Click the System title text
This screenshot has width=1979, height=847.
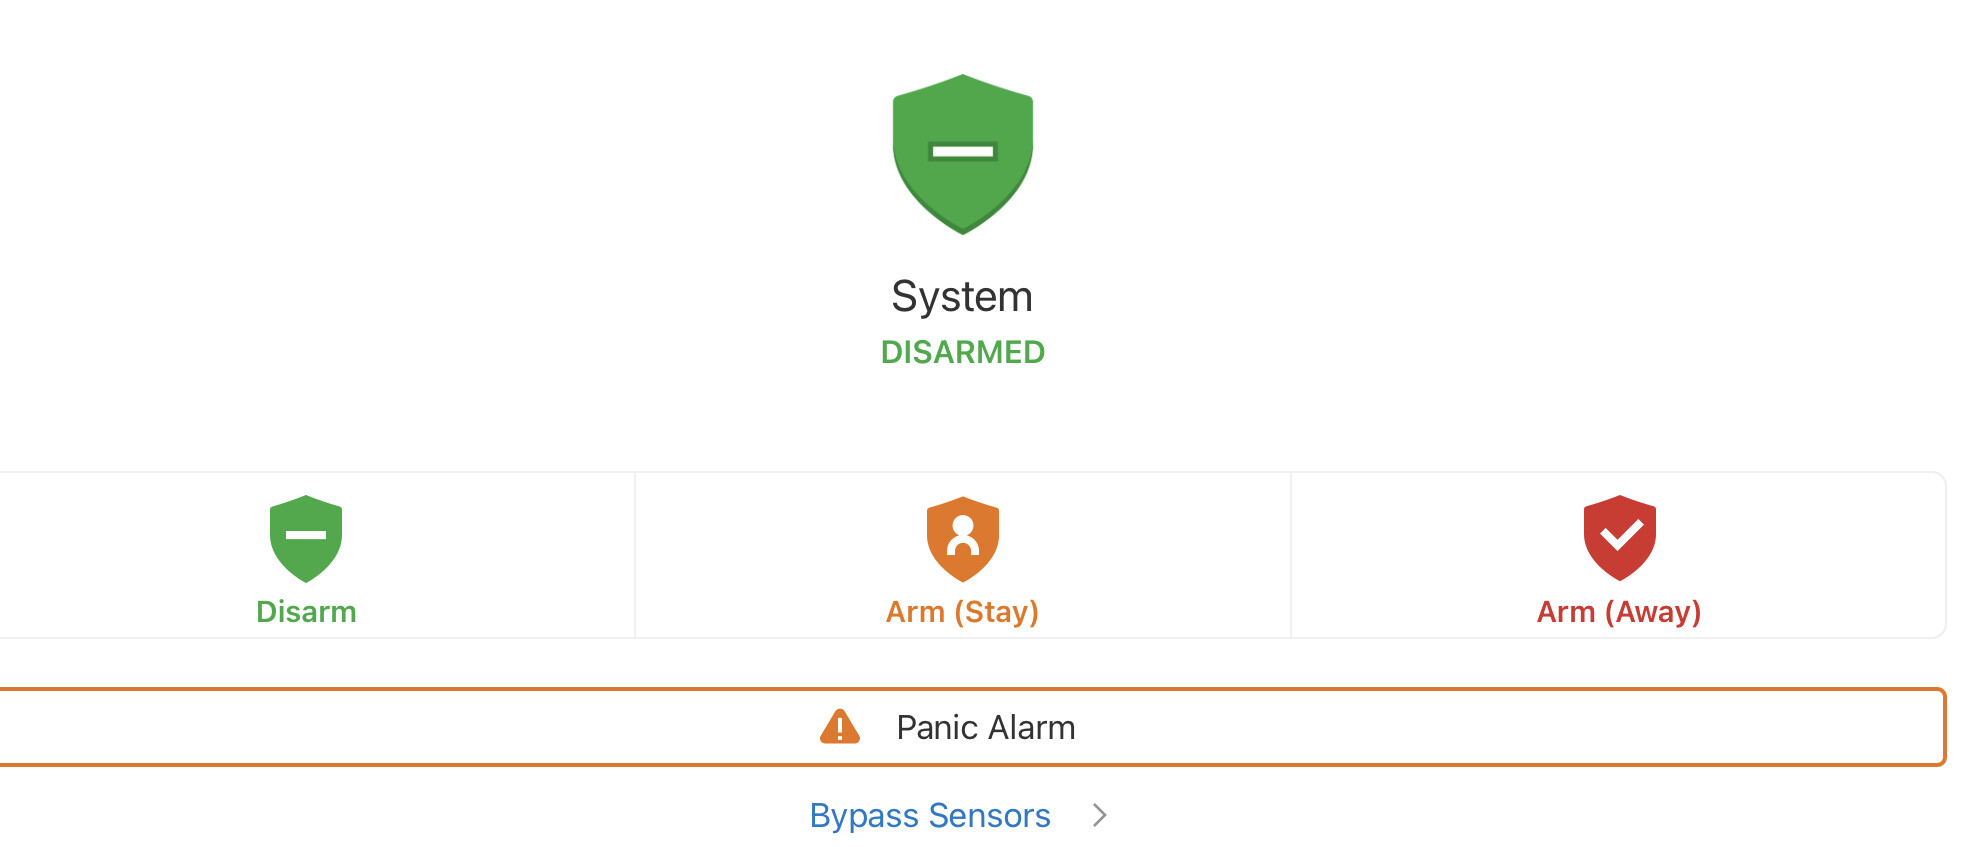click(962, 296)
